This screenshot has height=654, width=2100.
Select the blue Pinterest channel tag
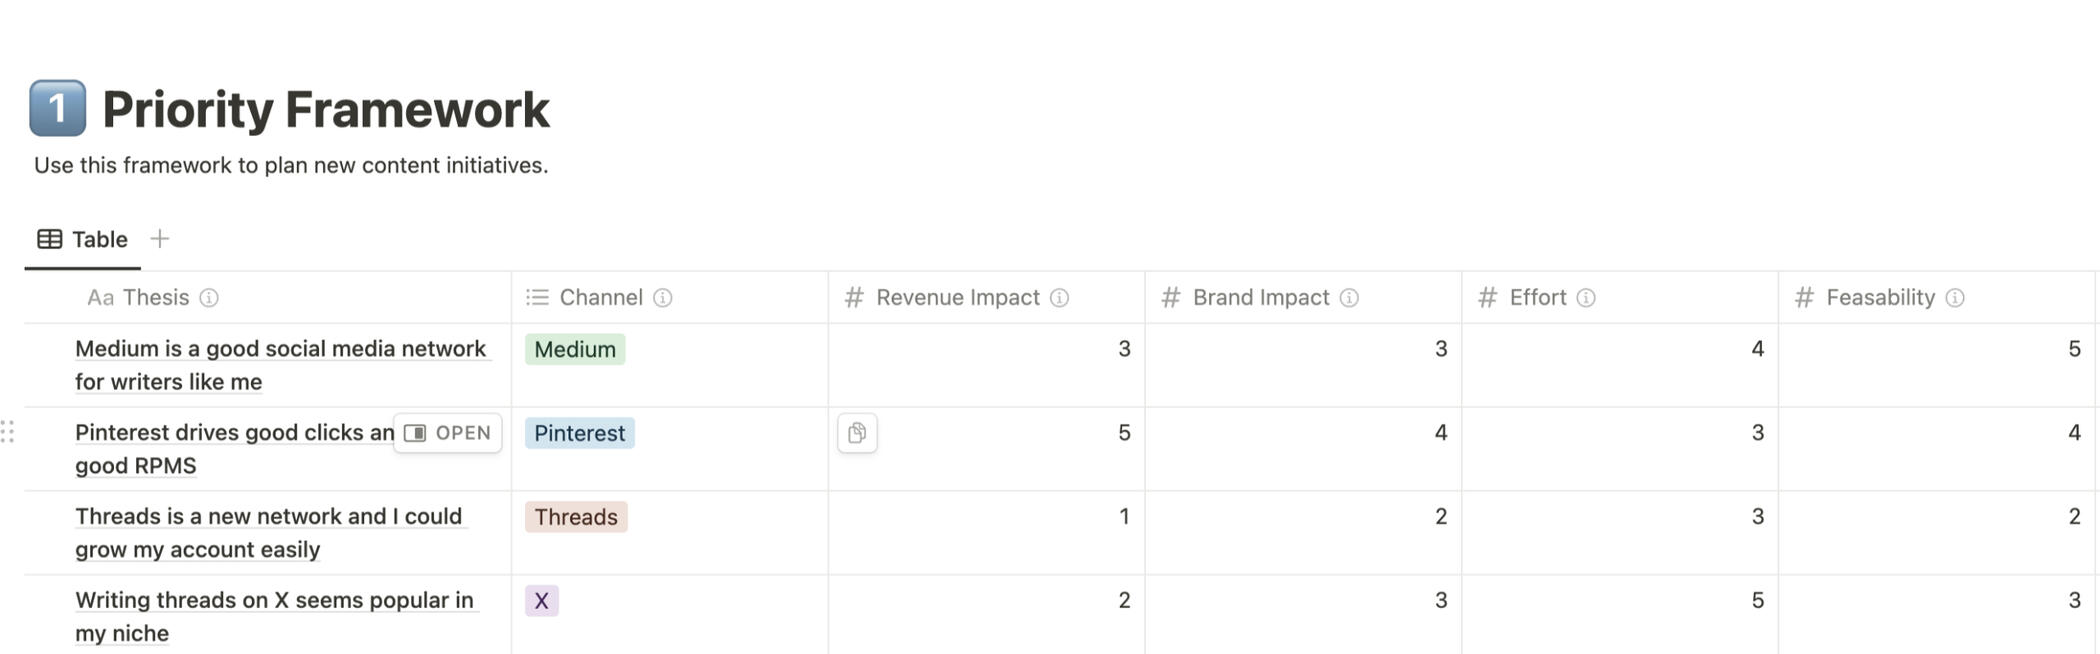(x=579, y=433)
